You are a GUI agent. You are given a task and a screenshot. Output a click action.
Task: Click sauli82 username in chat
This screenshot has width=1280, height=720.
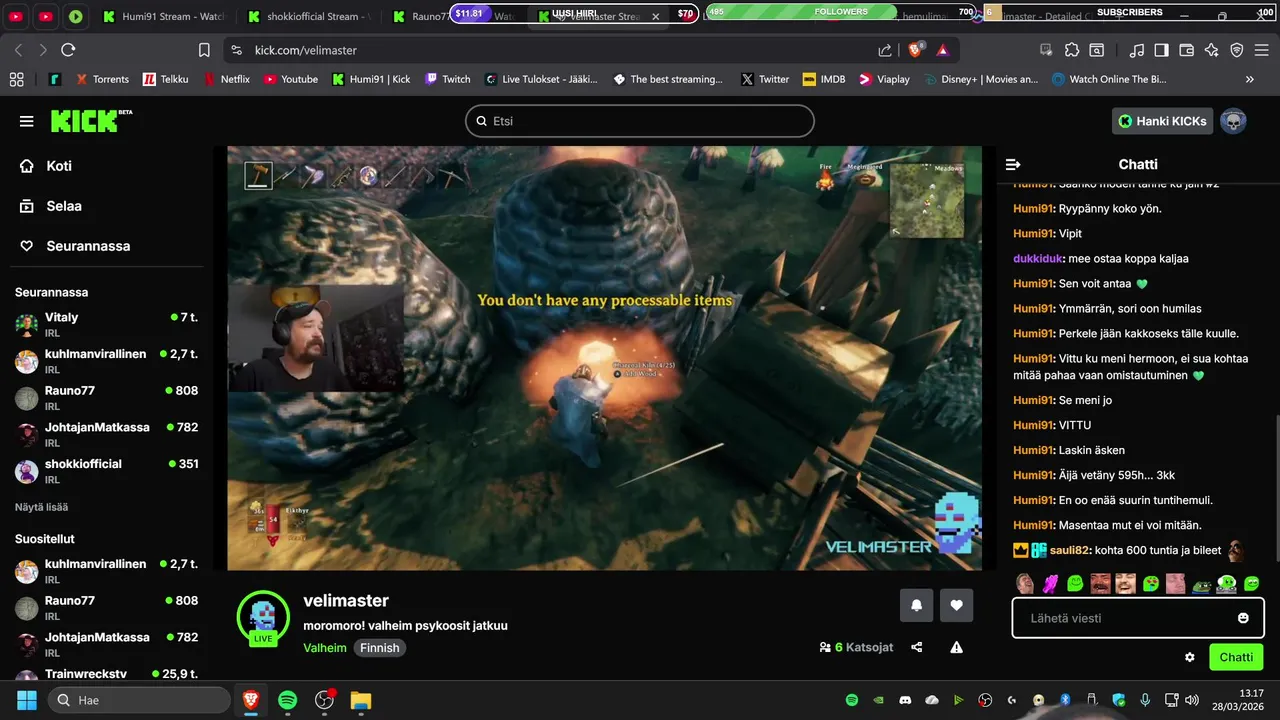[1072, 550]
